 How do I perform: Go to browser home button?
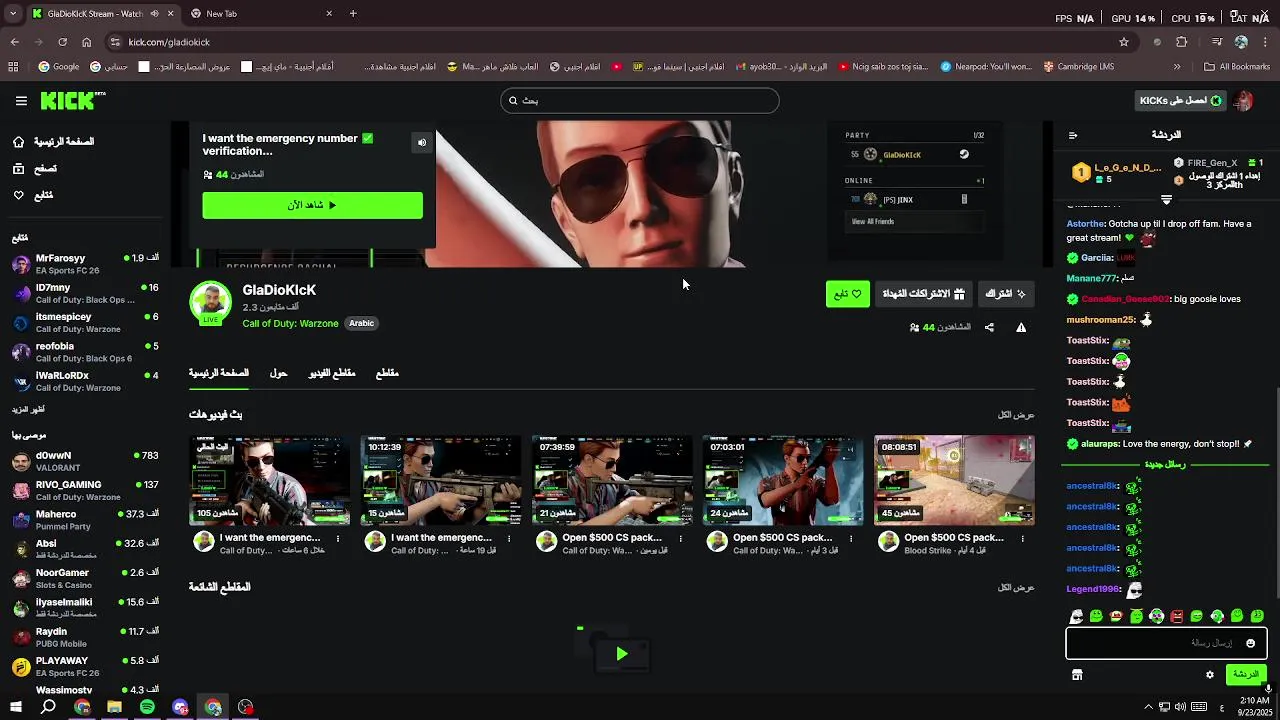(x=86, y=42)
